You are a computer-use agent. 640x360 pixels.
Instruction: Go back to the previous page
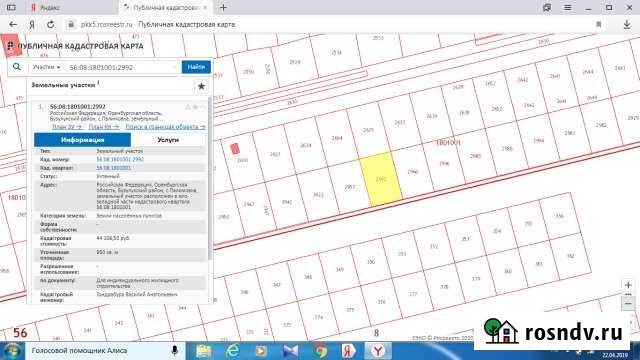(13, 24)
